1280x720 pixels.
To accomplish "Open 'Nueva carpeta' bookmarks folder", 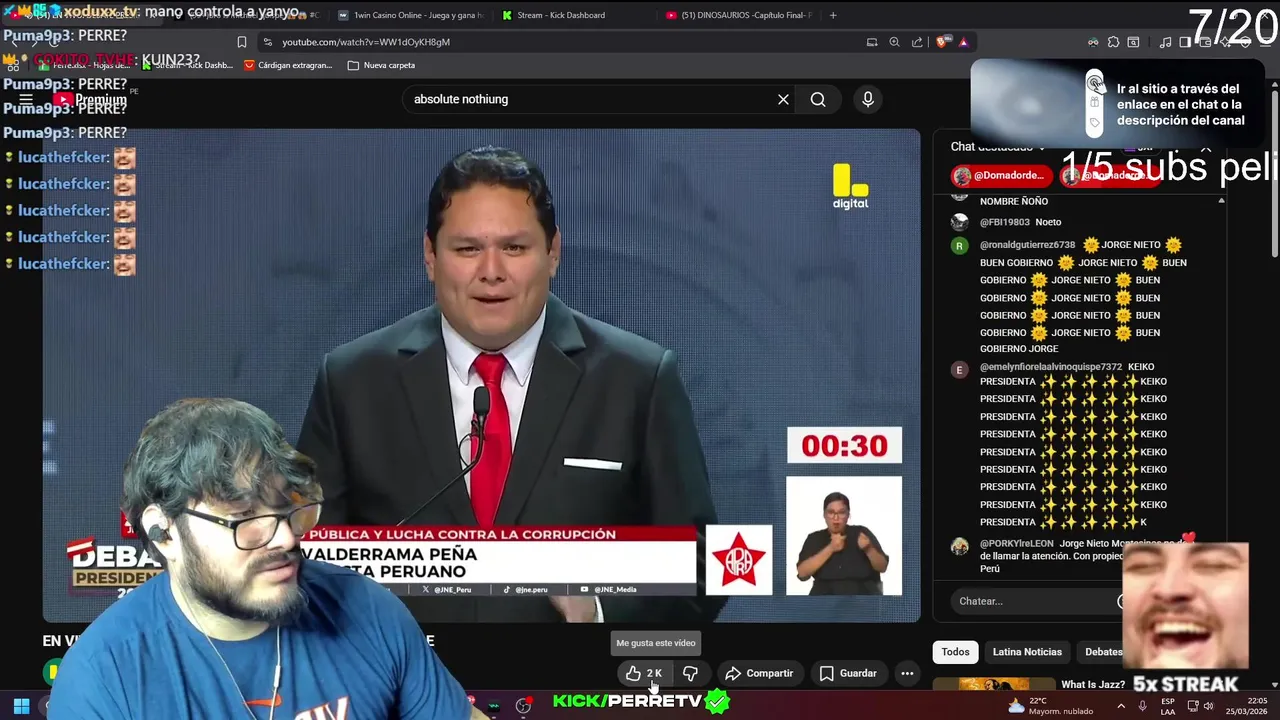I will [x=381, y=65].
